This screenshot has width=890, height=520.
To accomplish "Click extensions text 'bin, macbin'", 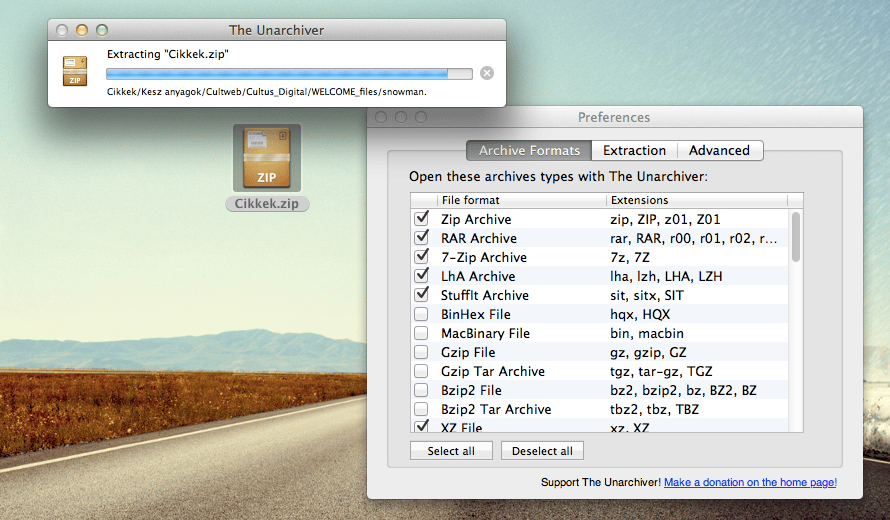I will [647, 333].
